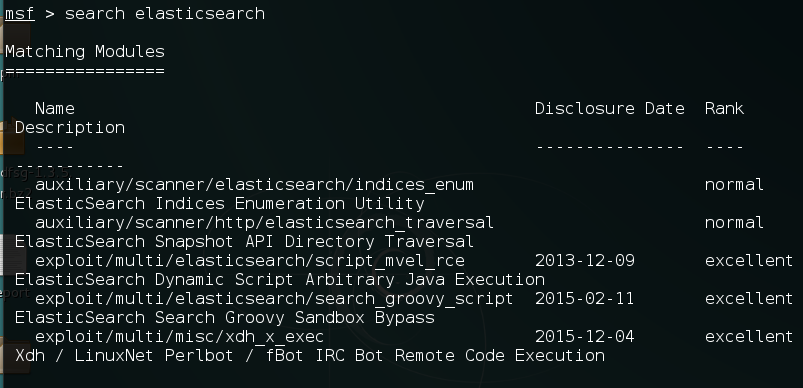Click the Disclosure Date column header
The width and height of the screenshot is (803, 388).
(x=609, y=109)
